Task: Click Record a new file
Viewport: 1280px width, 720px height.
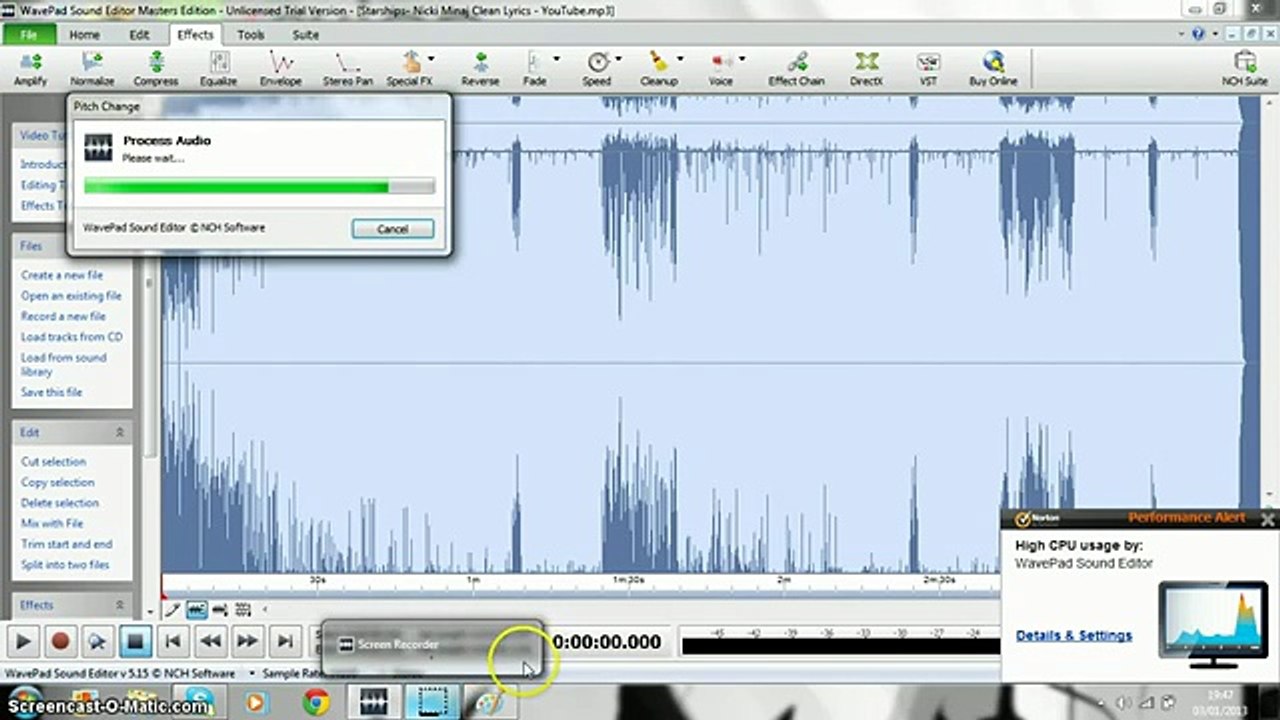Action: pos(63,316)
